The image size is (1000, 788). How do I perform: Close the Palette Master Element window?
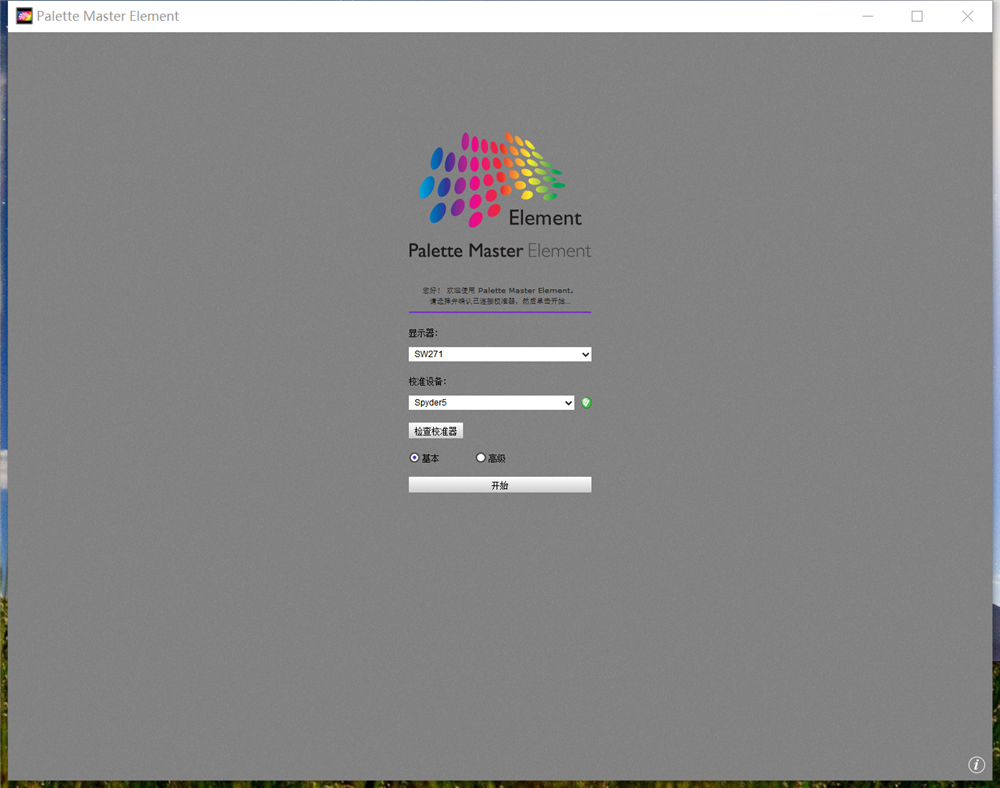(967, 16)
